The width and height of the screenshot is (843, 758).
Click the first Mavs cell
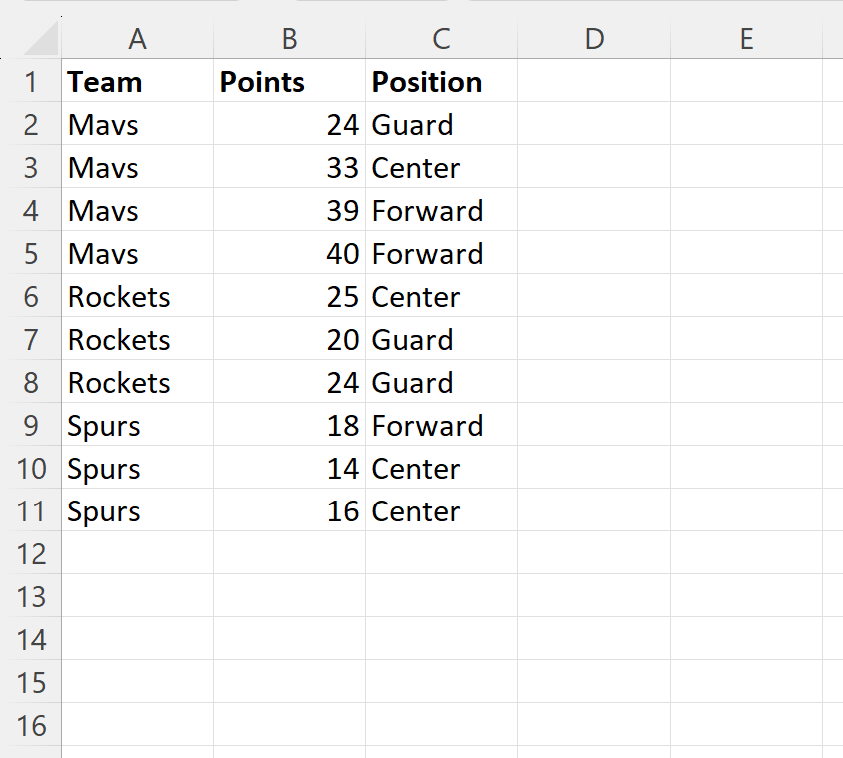137,124
